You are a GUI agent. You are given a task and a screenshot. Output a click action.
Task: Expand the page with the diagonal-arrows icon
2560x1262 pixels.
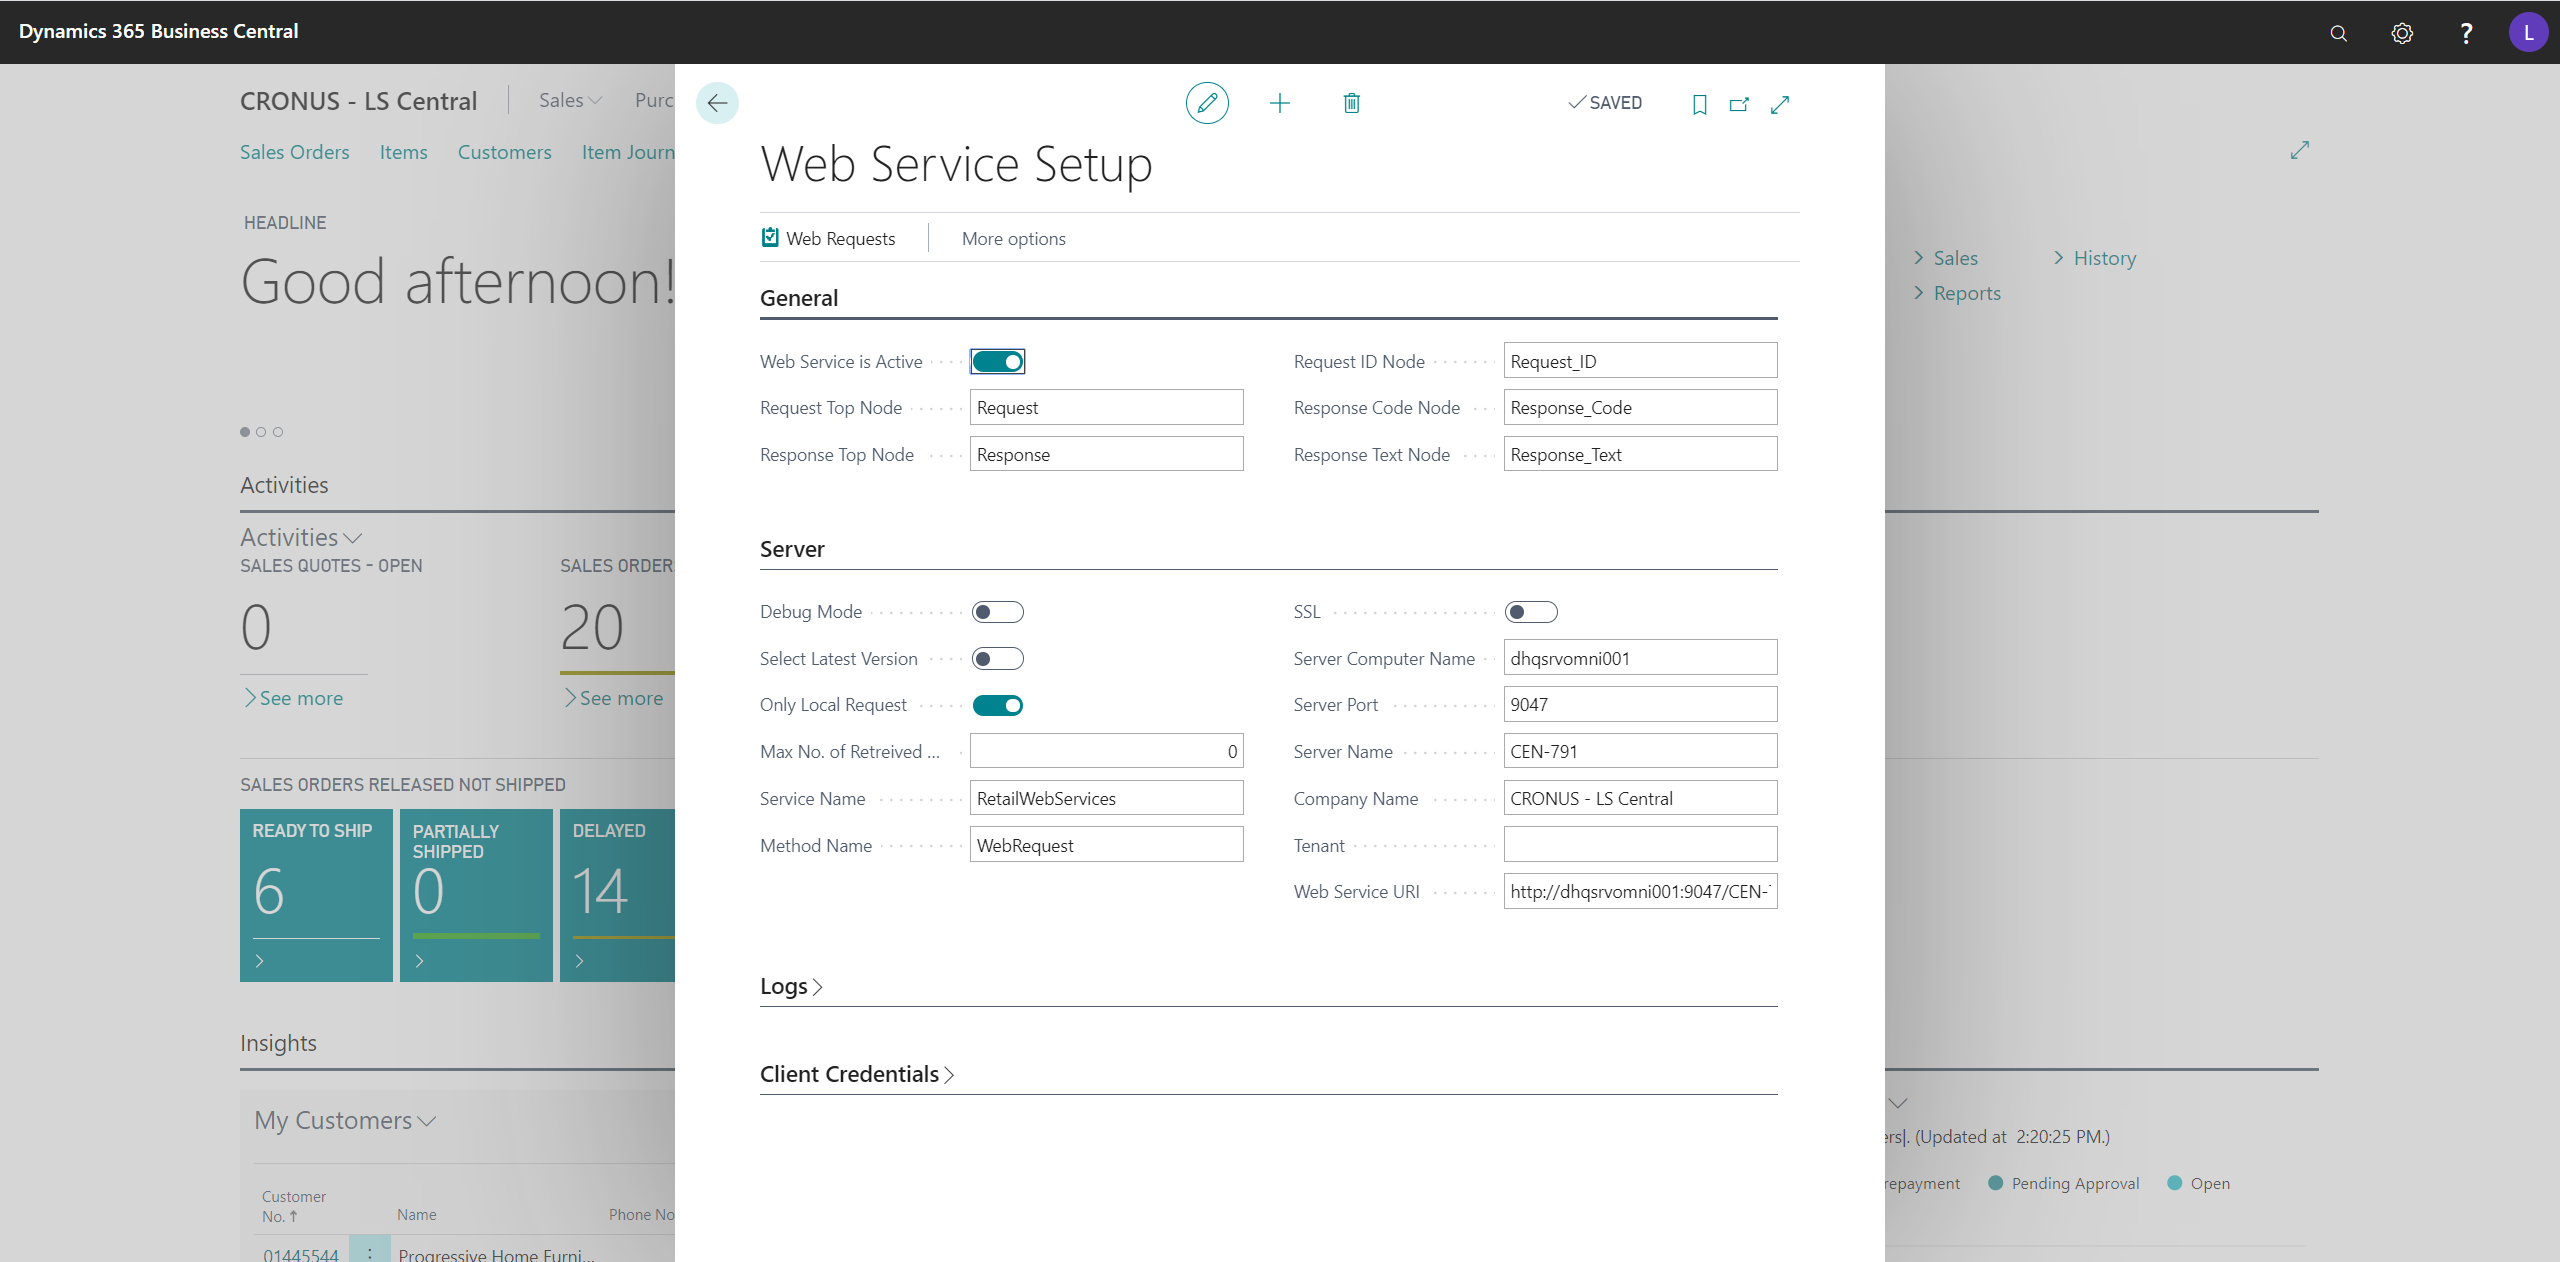[x=1780, y=104]
